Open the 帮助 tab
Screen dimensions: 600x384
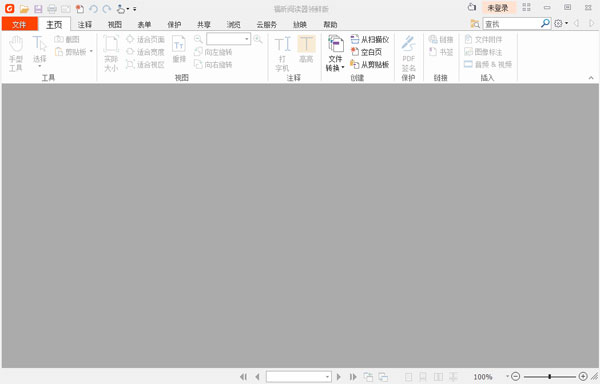(x=330, y=24)
